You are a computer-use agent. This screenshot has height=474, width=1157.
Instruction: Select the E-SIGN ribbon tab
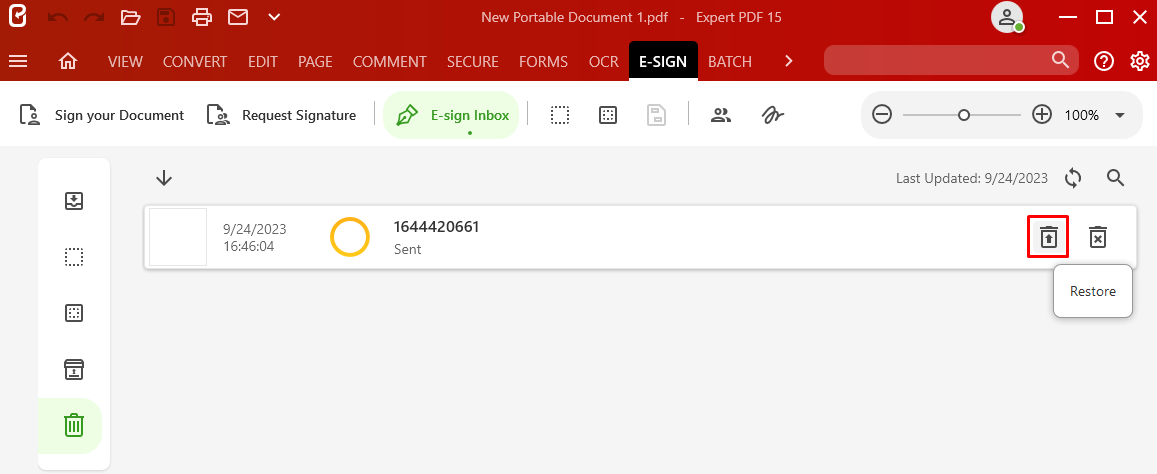(663, 61)
